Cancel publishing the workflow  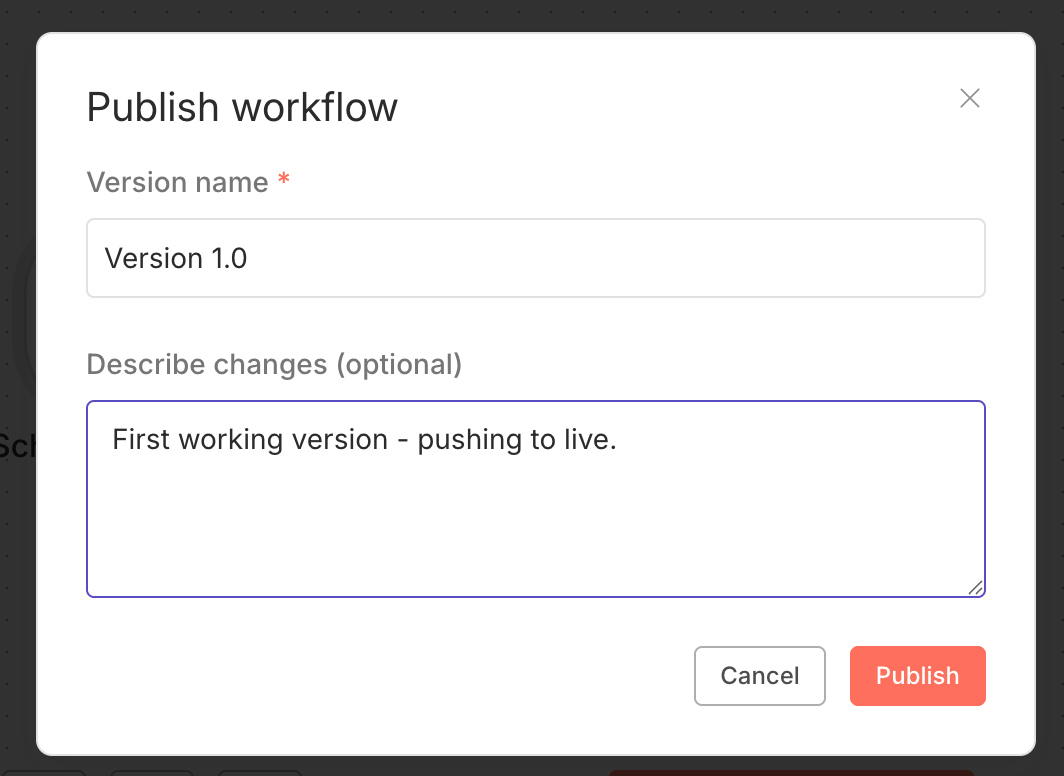tap(759, 676)
